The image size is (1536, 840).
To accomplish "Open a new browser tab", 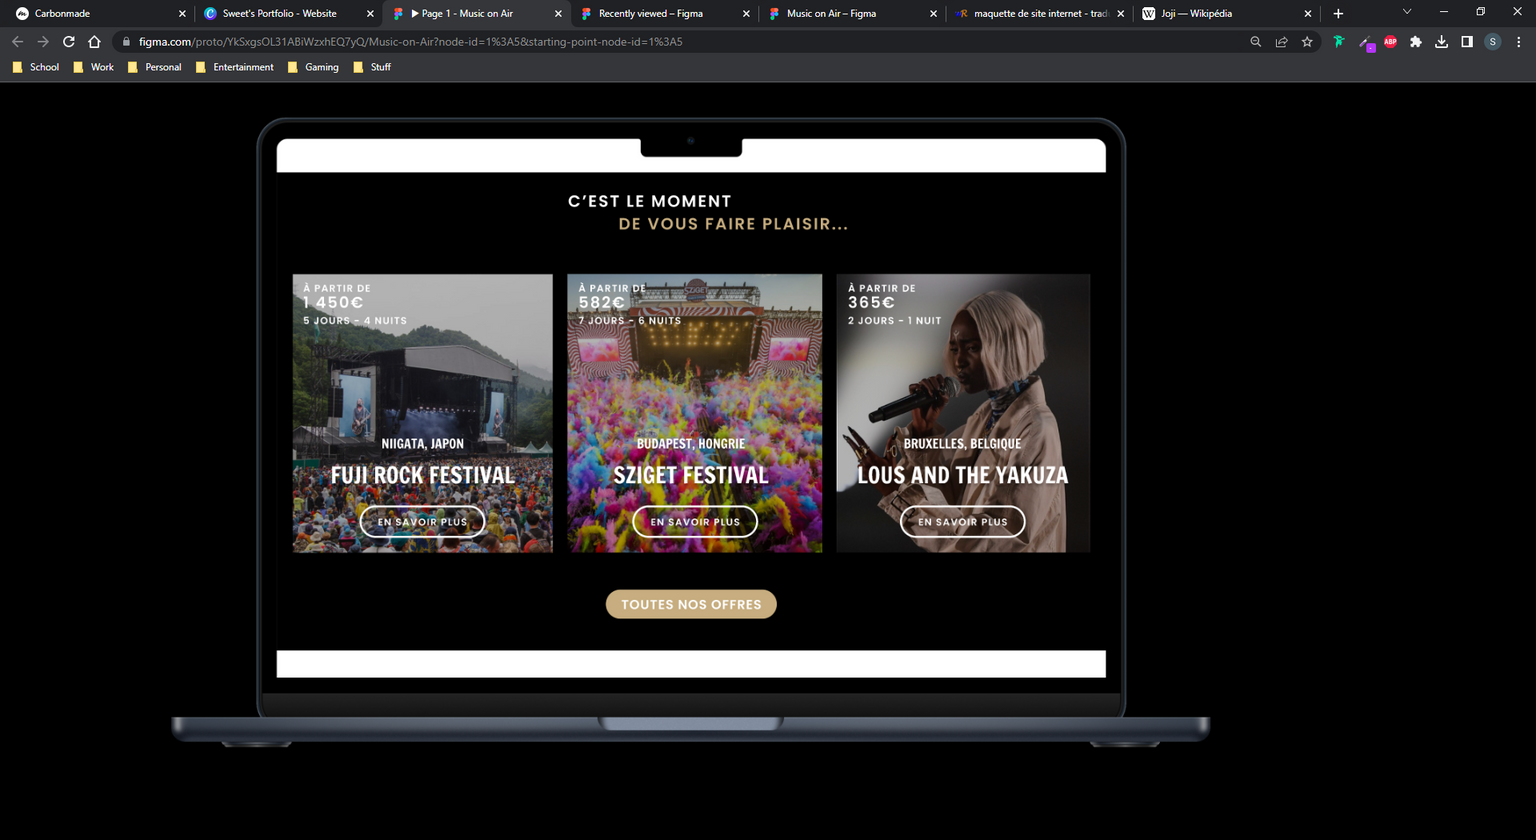I will (1338, 13).
